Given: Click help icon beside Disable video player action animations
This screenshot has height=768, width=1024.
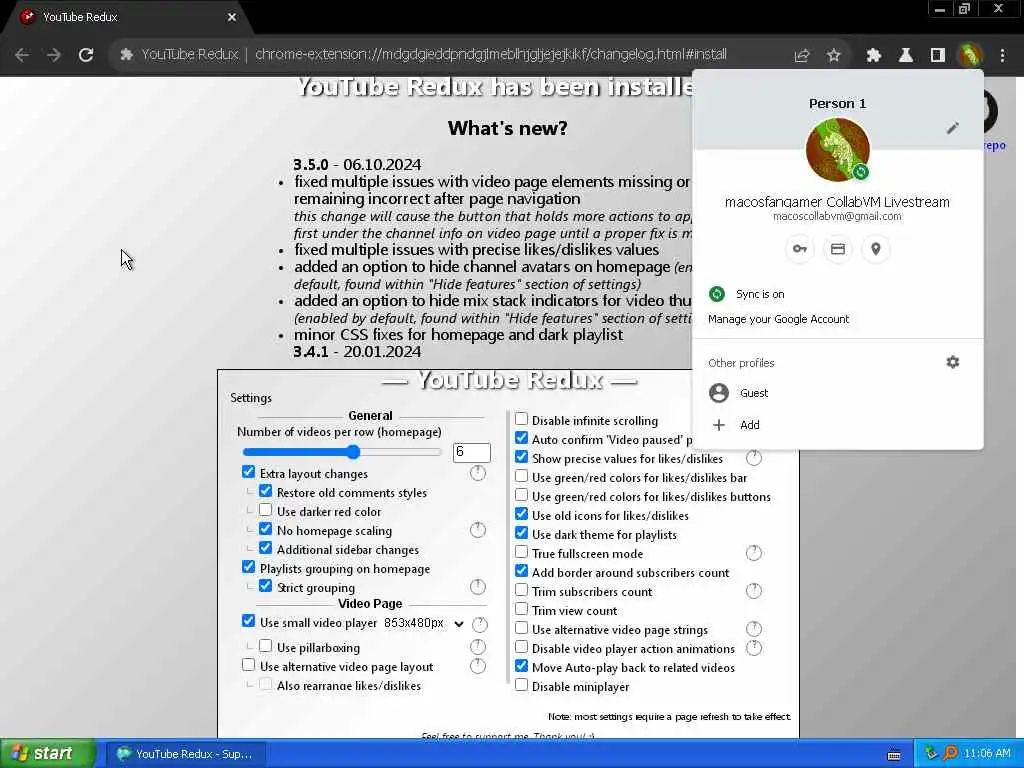Looking at the screenshot, I should tap(754, 648).
